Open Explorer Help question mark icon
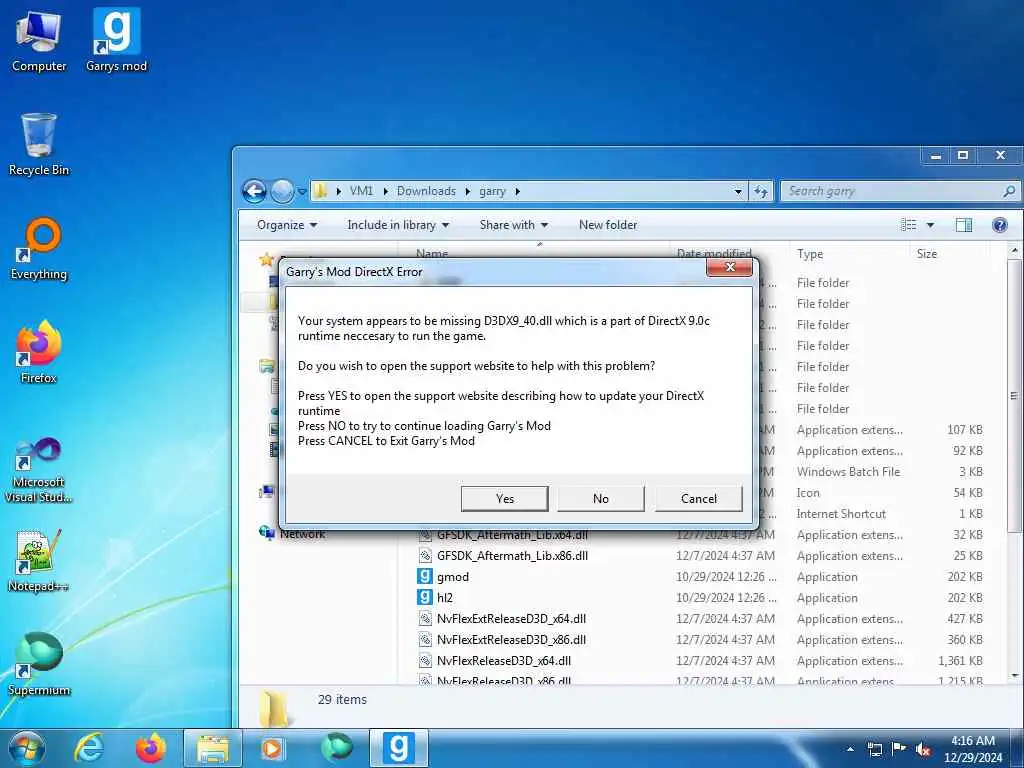1024x768 pixels. click(999, 225)
